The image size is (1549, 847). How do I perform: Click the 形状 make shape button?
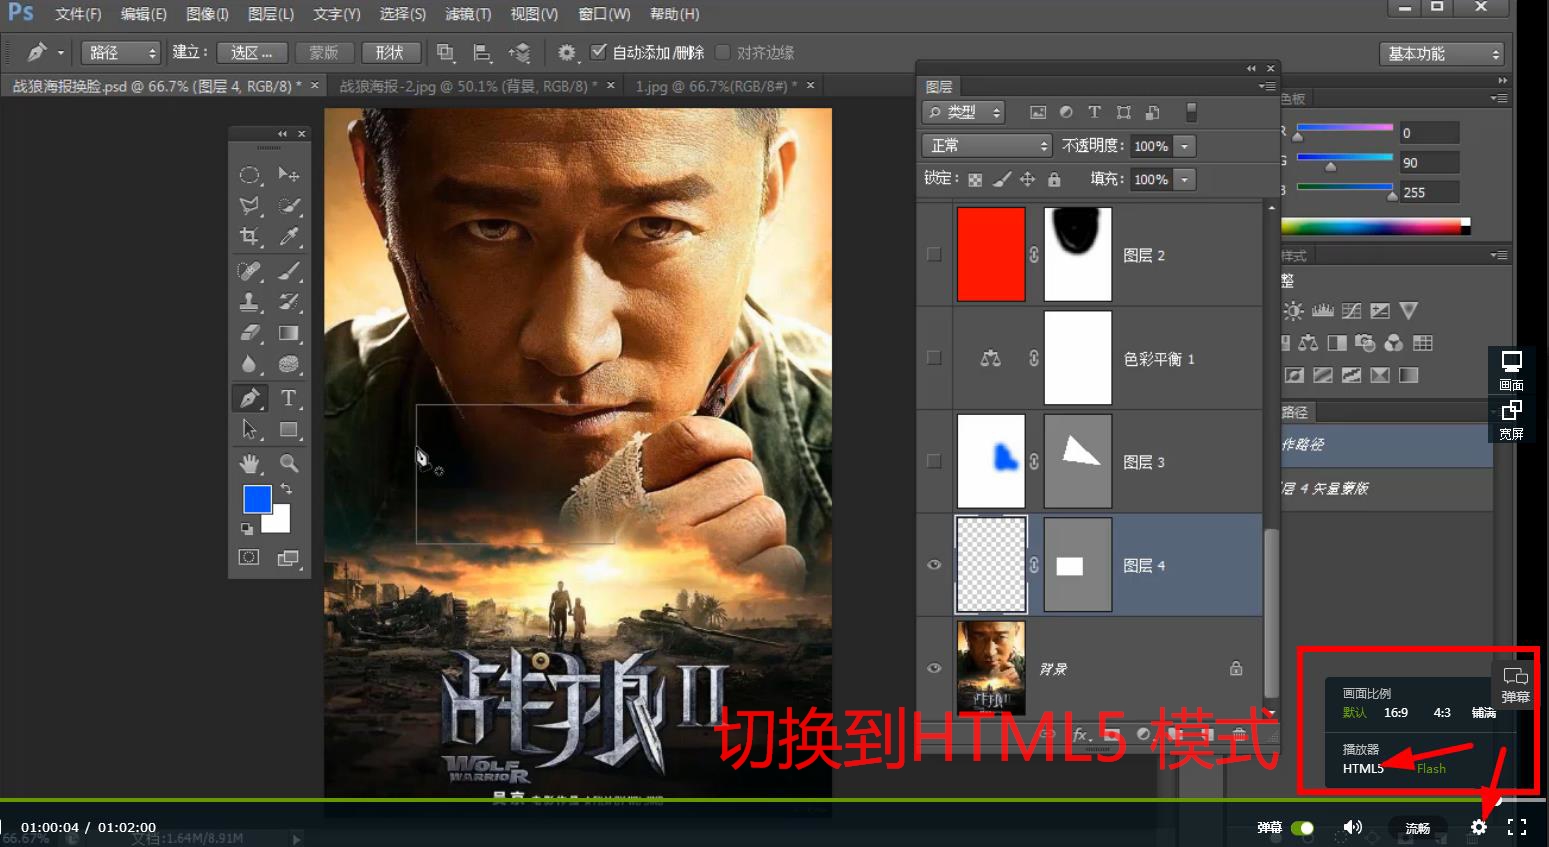pyautogui.click(x=389, y=52)
